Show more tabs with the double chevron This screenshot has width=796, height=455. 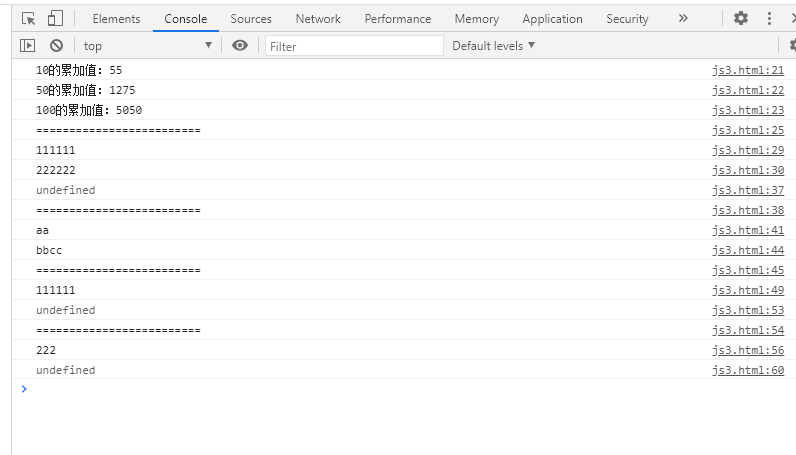click(683, 19)
